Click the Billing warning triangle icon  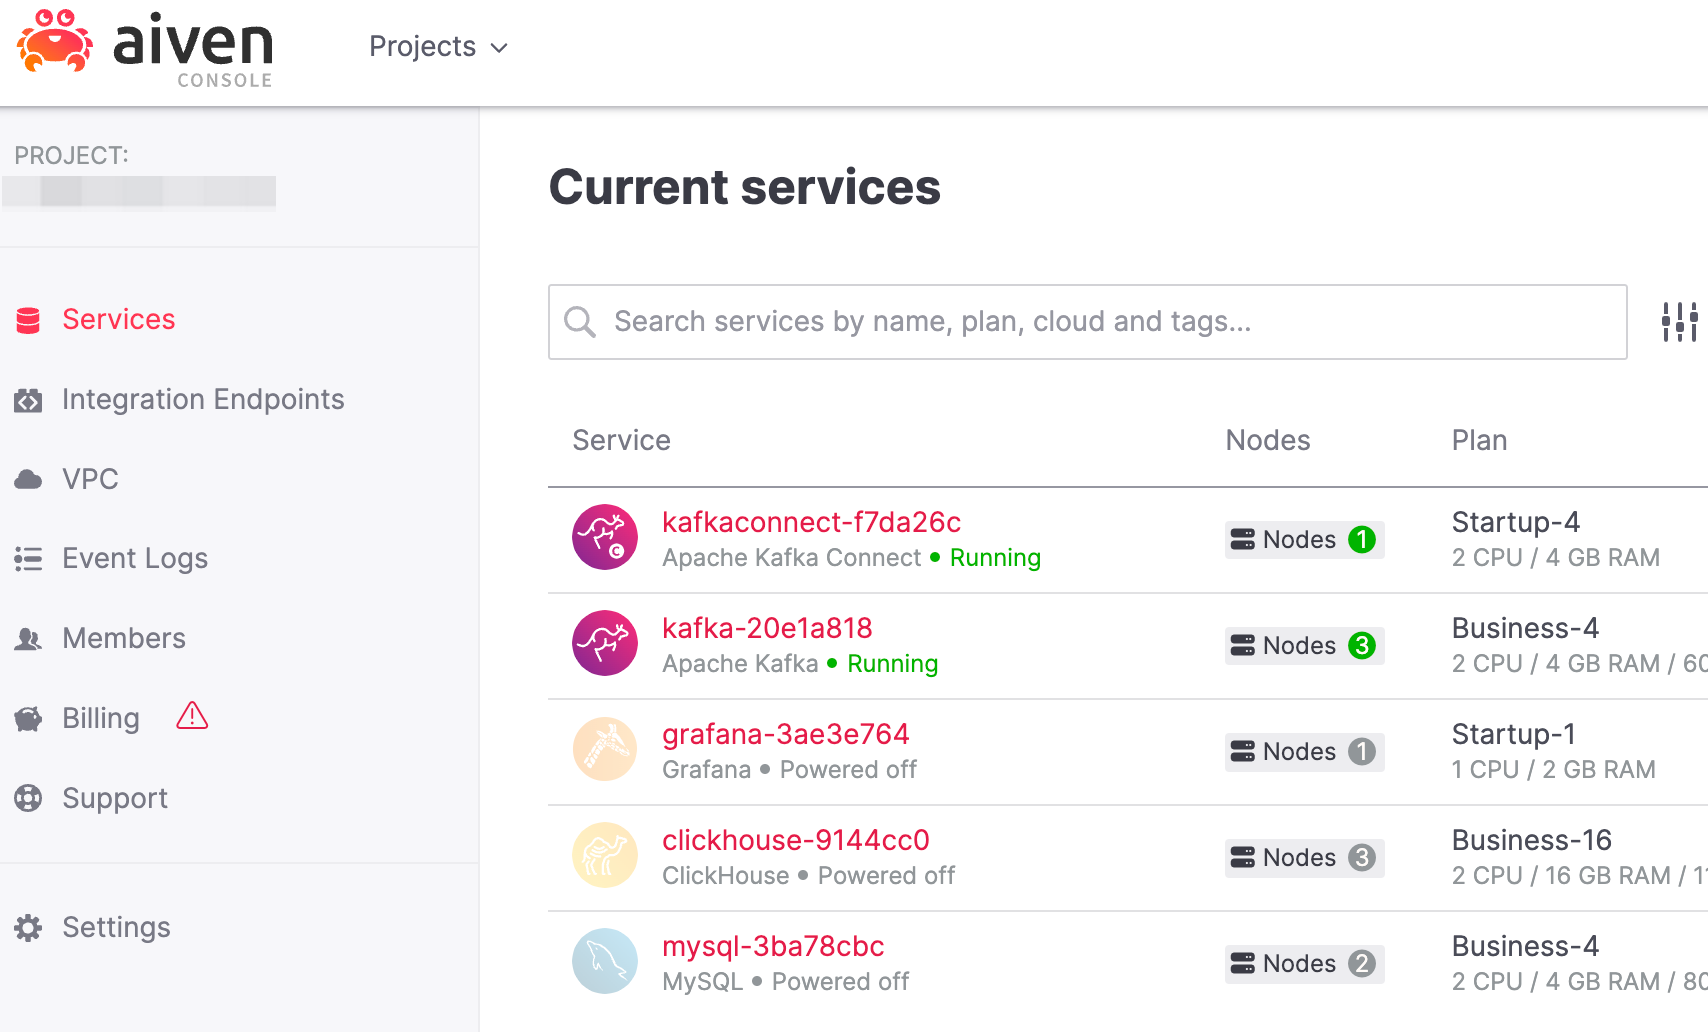[192, 716]
